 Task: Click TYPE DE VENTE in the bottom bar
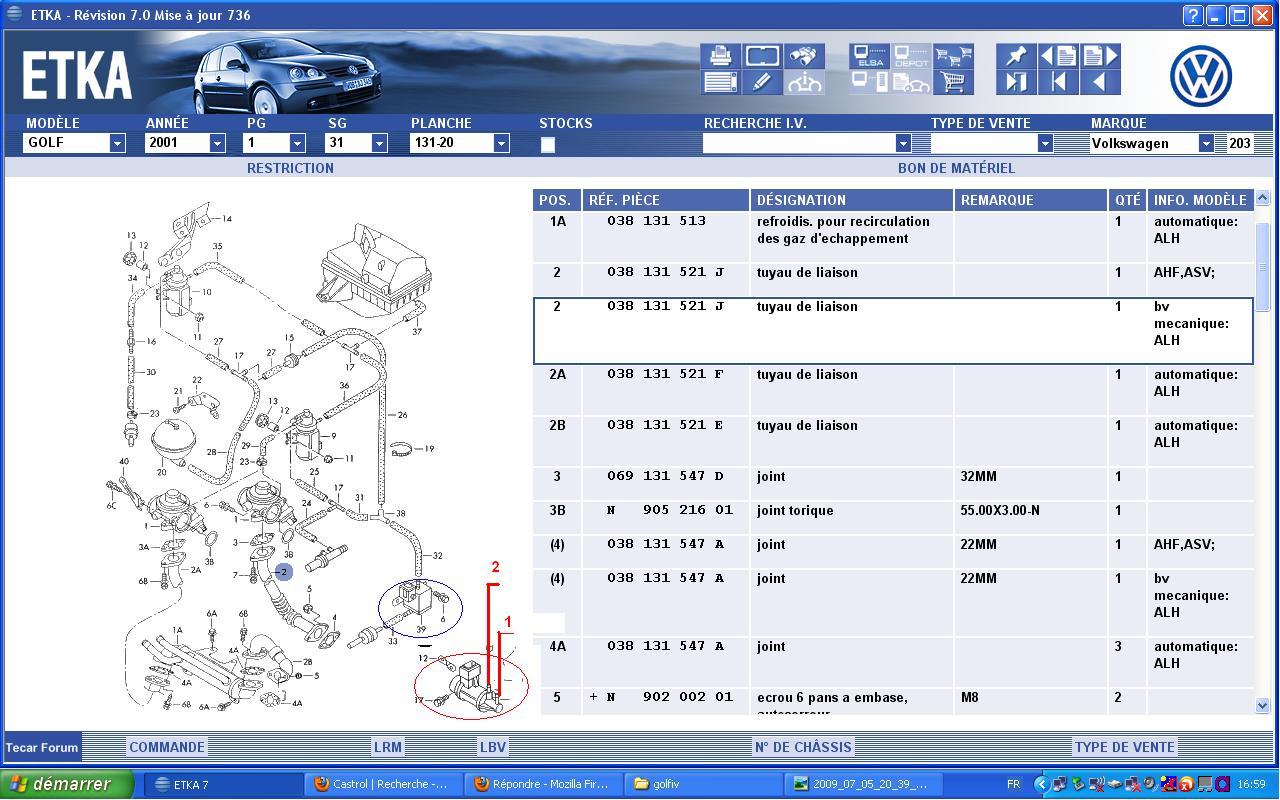(x=1125, y=747)
